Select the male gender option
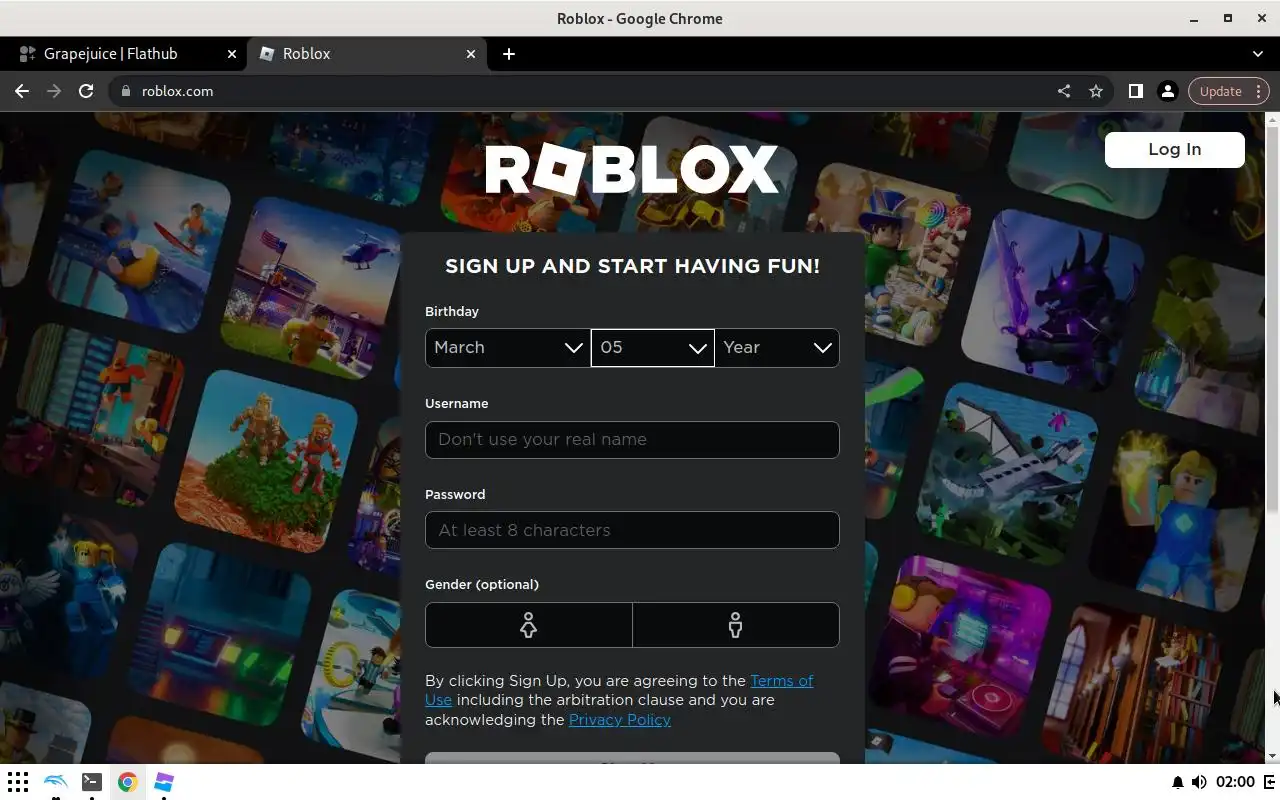This screenshot has width=1280, height=800. point(736,625)
